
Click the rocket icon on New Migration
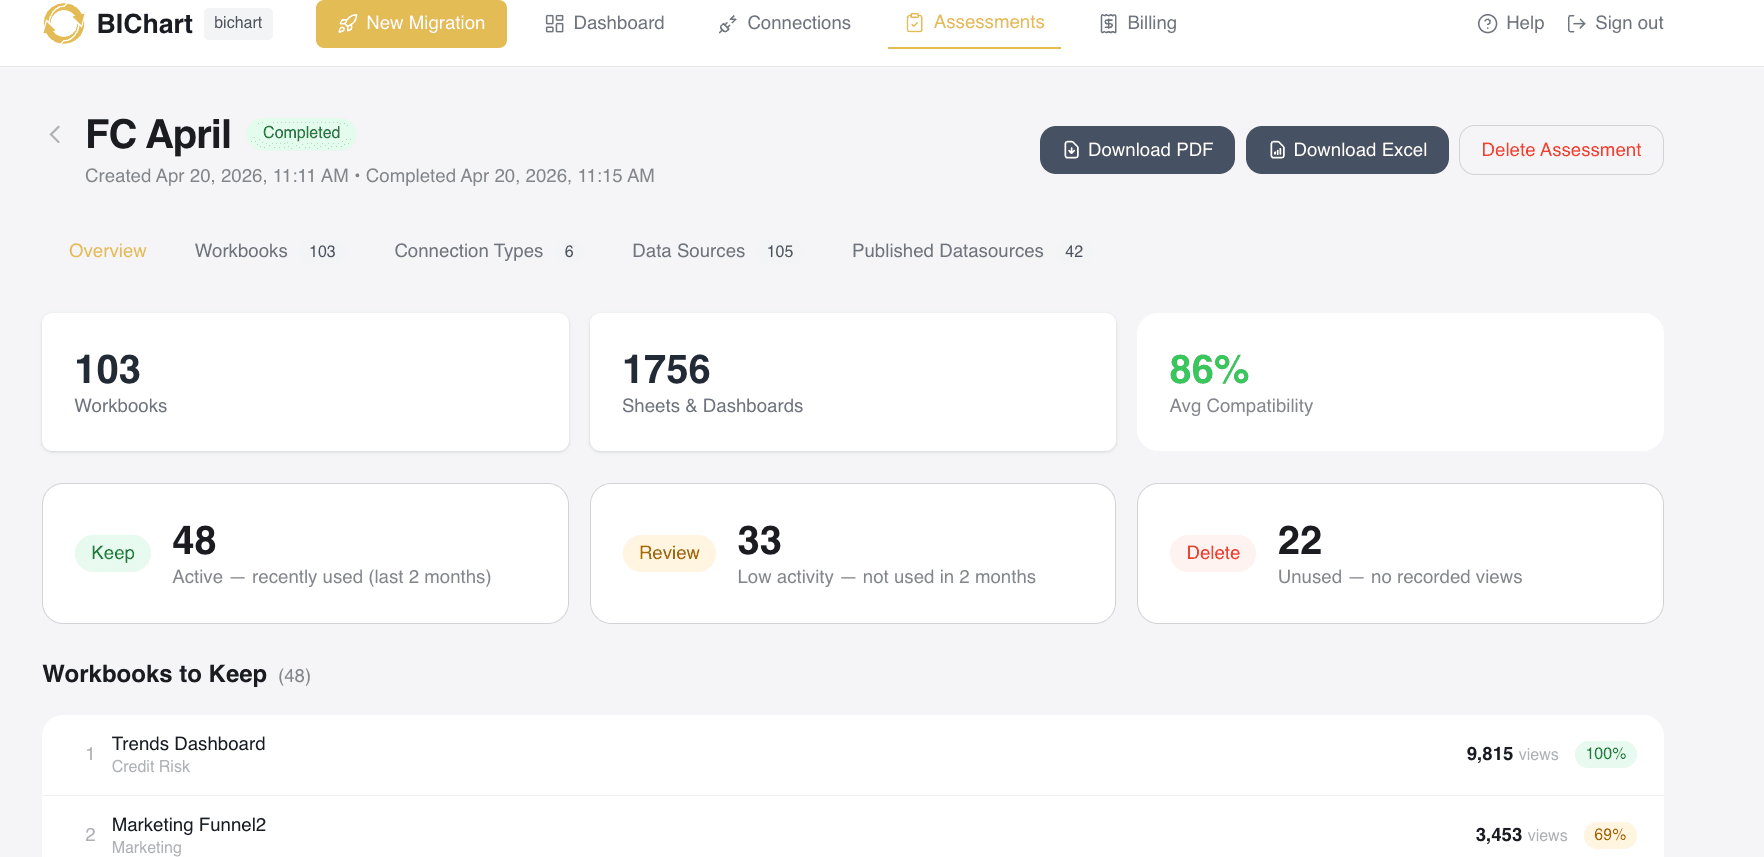coord(348,23)
